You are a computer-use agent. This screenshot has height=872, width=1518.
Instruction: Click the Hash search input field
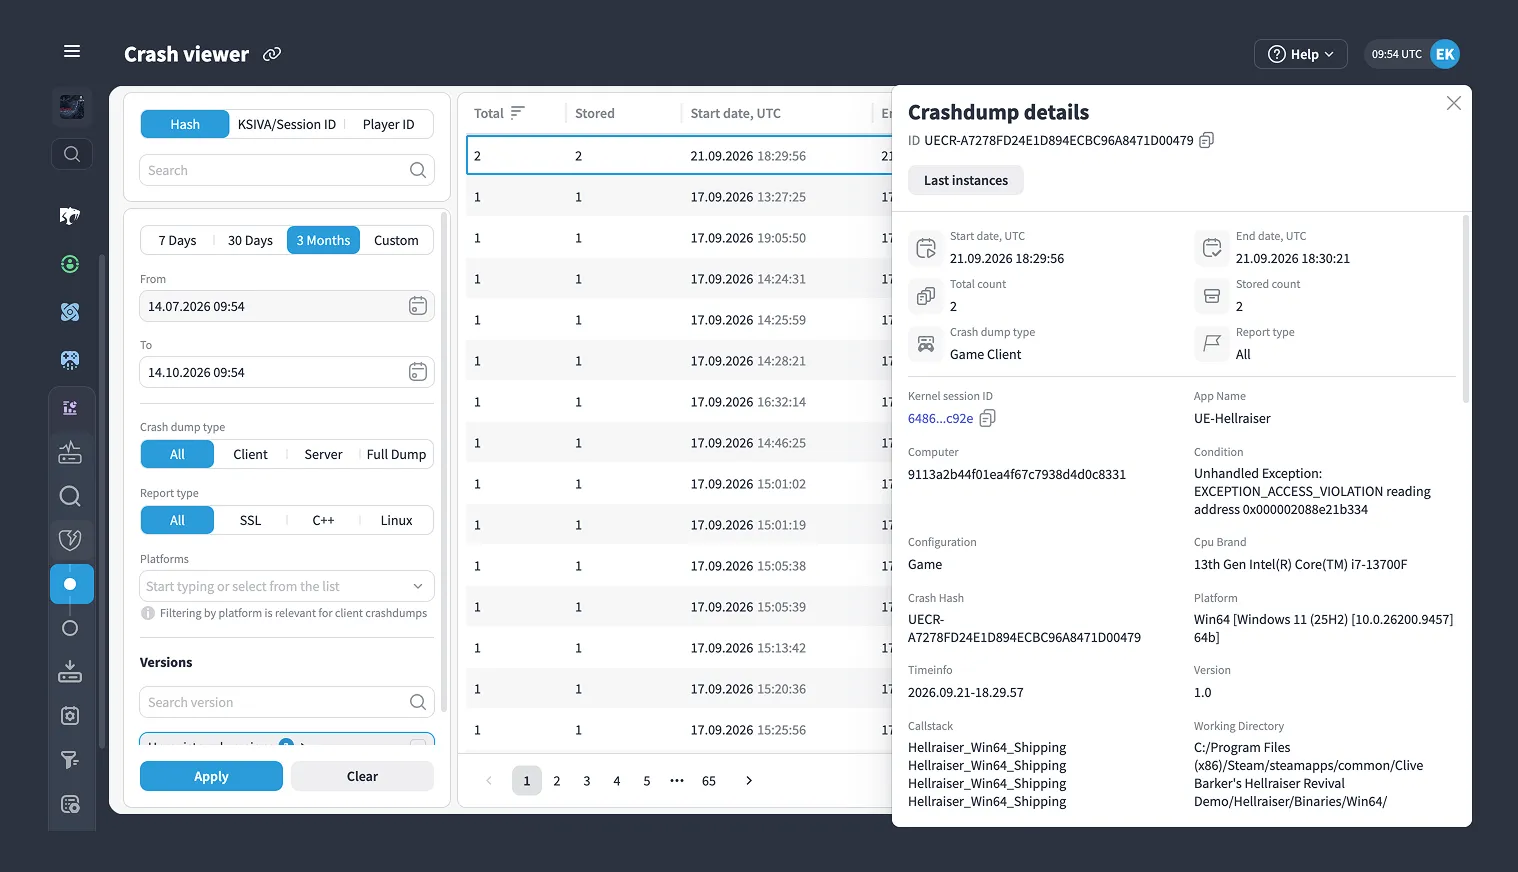coord(287,170)
